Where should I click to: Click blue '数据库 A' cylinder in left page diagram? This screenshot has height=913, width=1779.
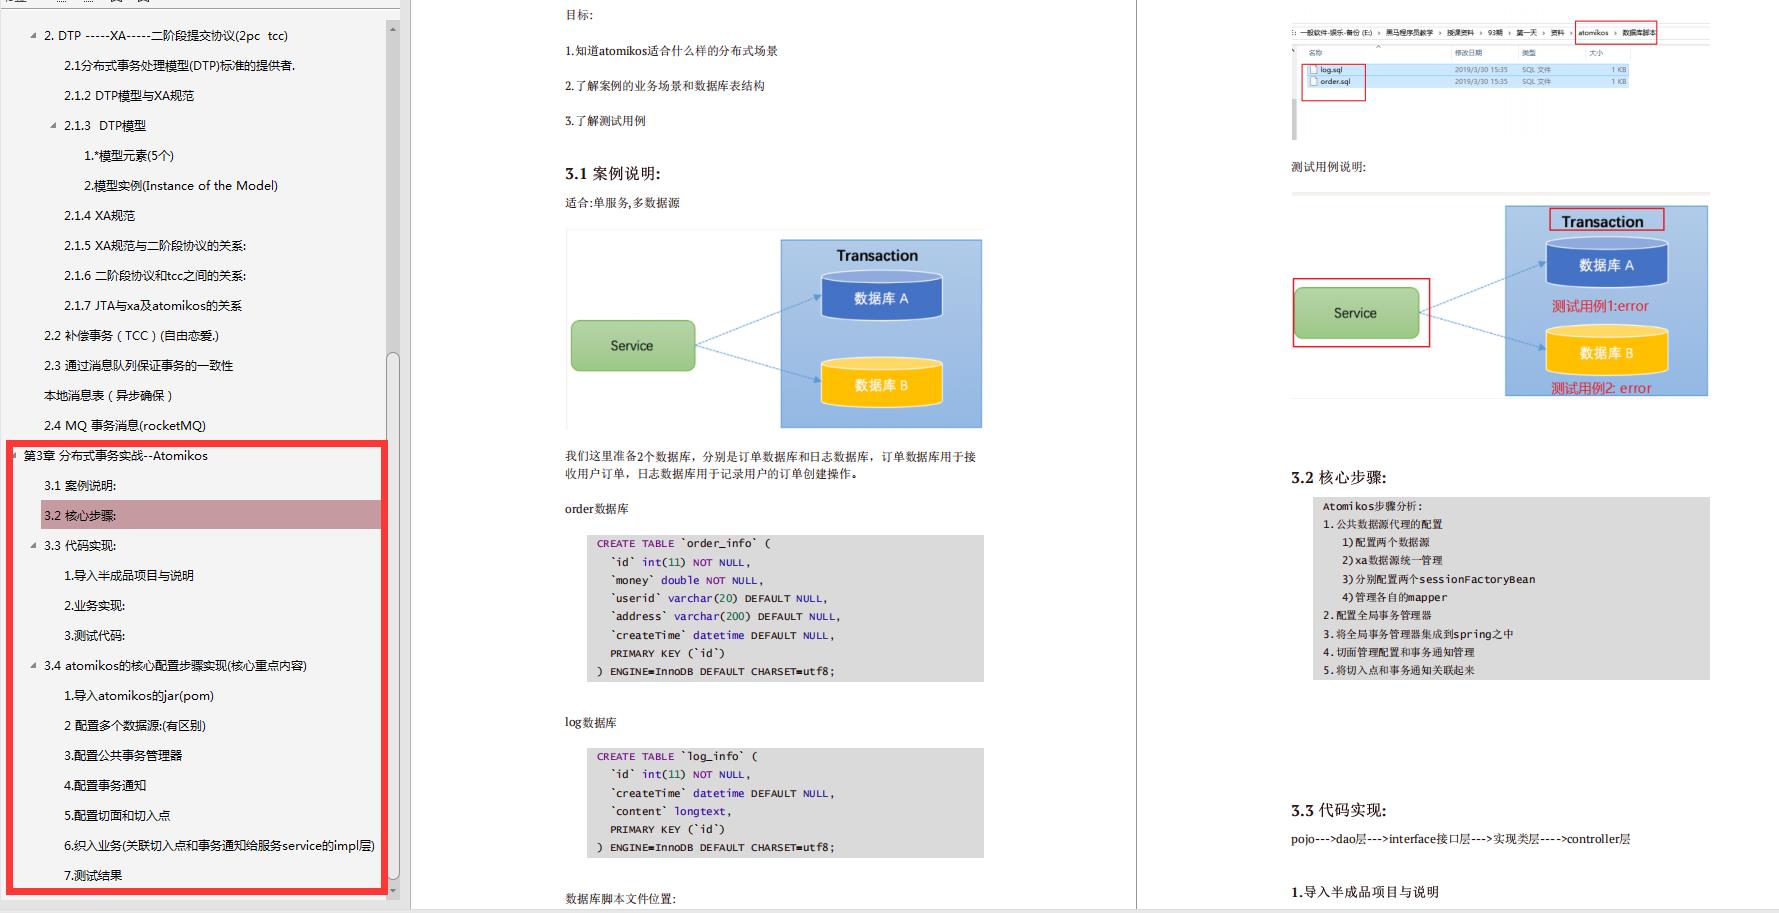click(881, 296)
